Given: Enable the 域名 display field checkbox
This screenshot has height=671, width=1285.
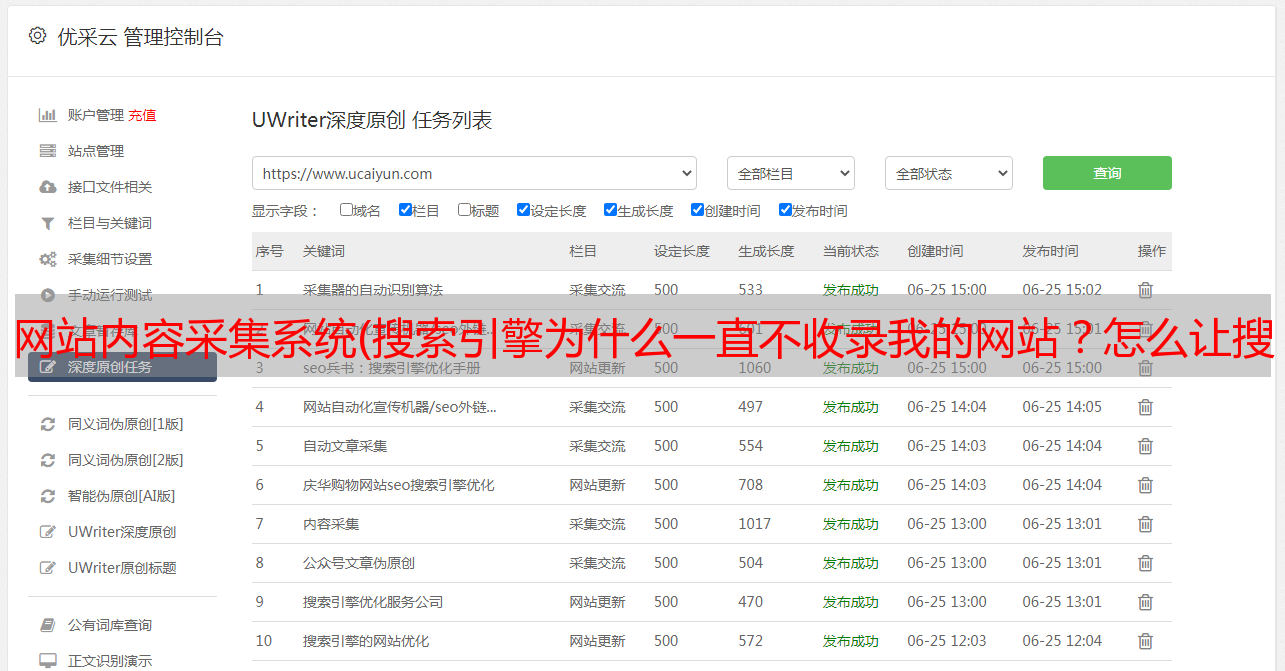Looking at the screenshot, I should coord(346,210).
